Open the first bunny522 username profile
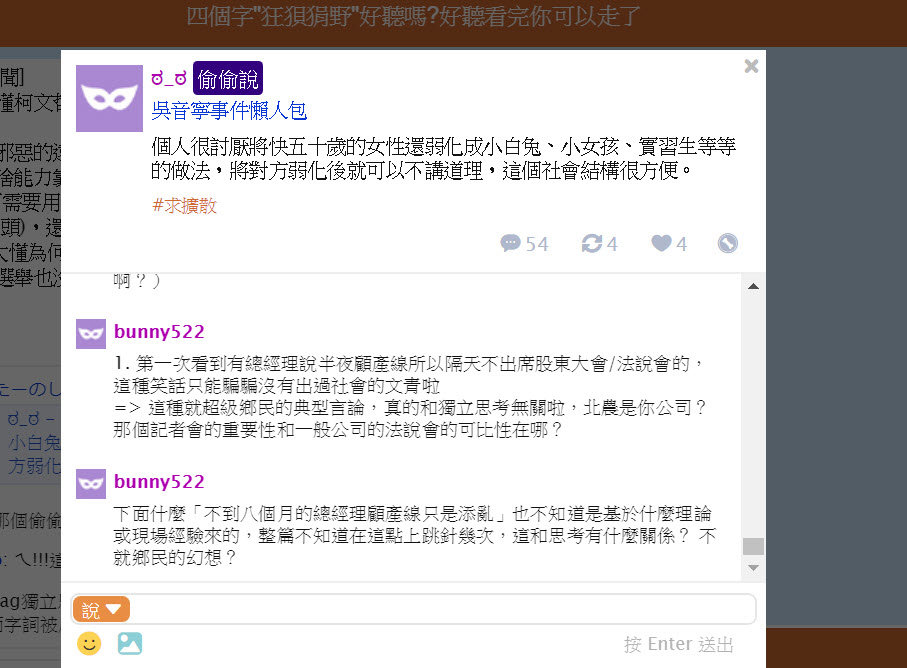 click(x=159, y=331)
